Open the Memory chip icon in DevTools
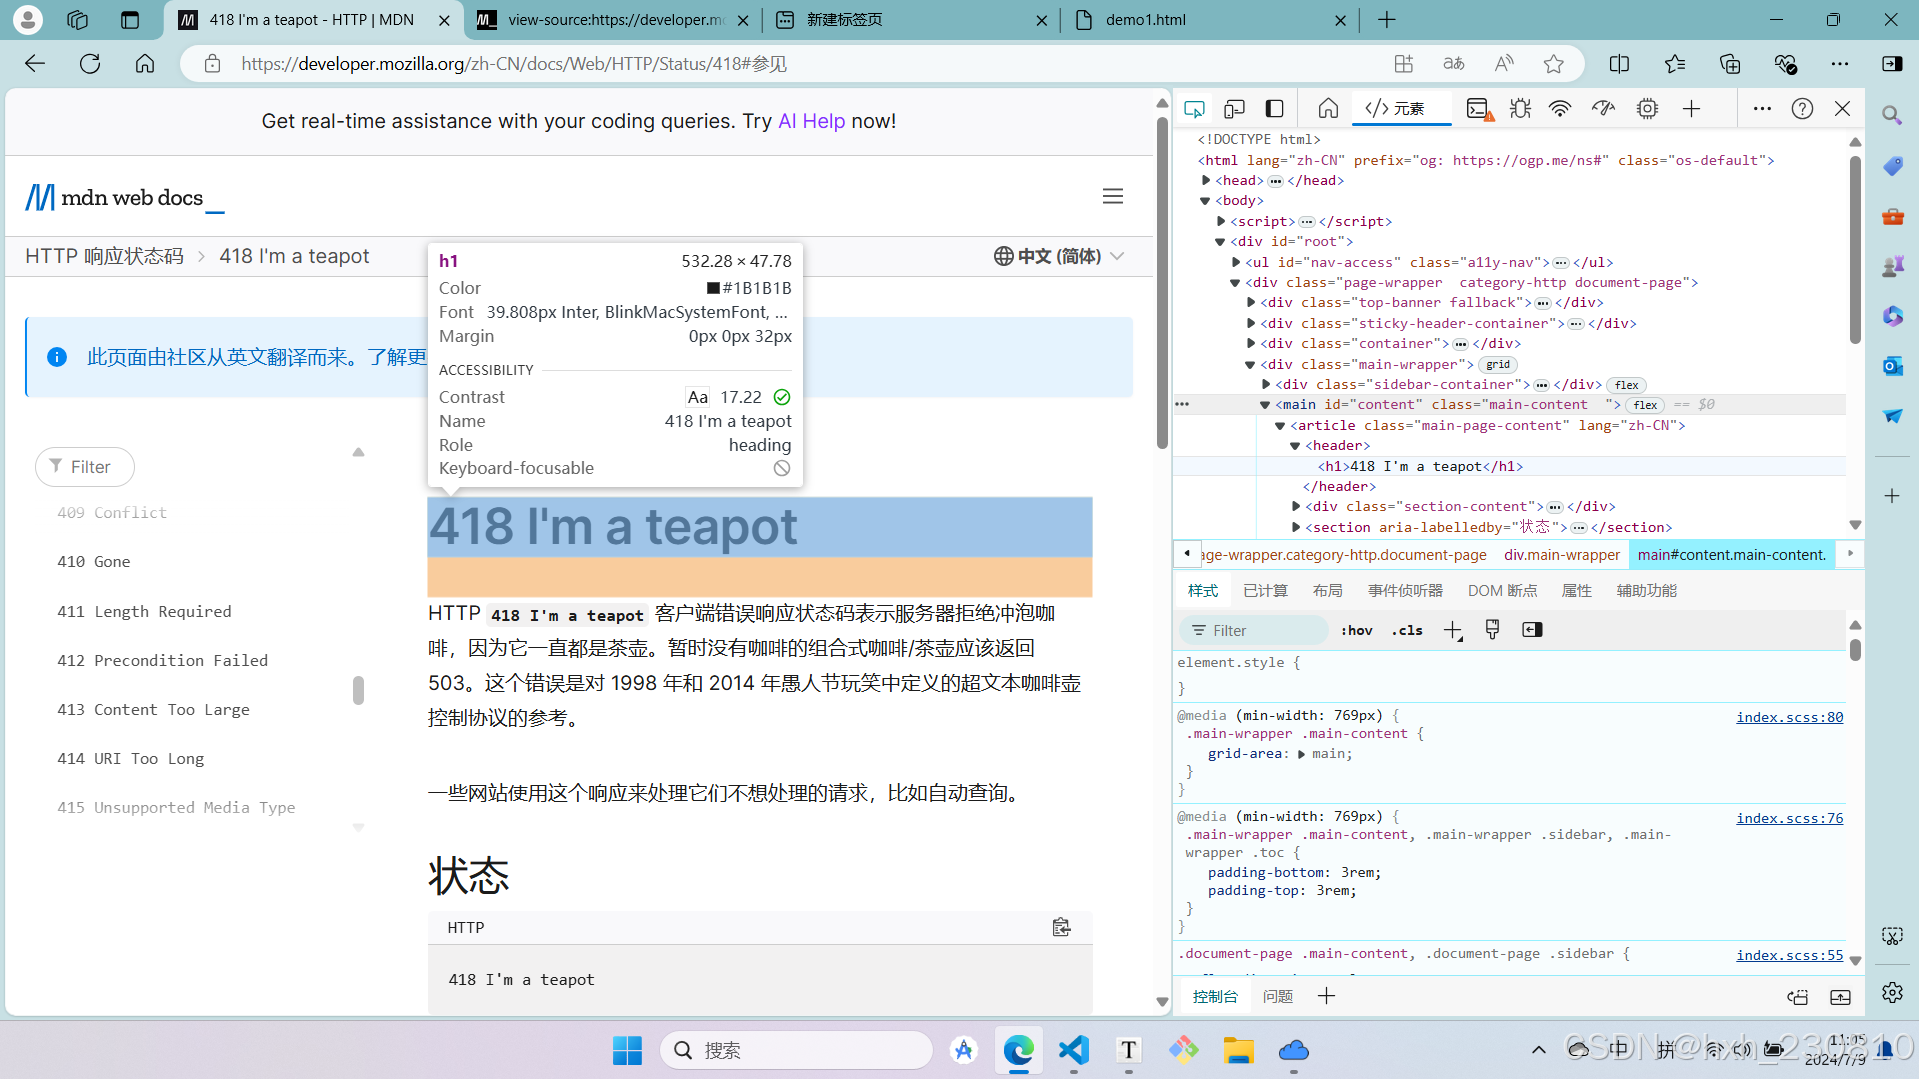 (1647, 109)
